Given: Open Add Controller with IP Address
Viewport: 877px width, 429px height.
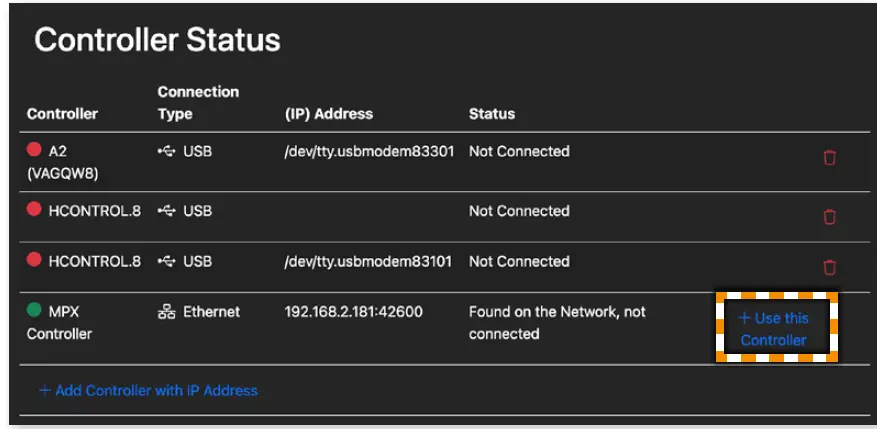Looking at the screenshot, I should [x=148, y=390].
